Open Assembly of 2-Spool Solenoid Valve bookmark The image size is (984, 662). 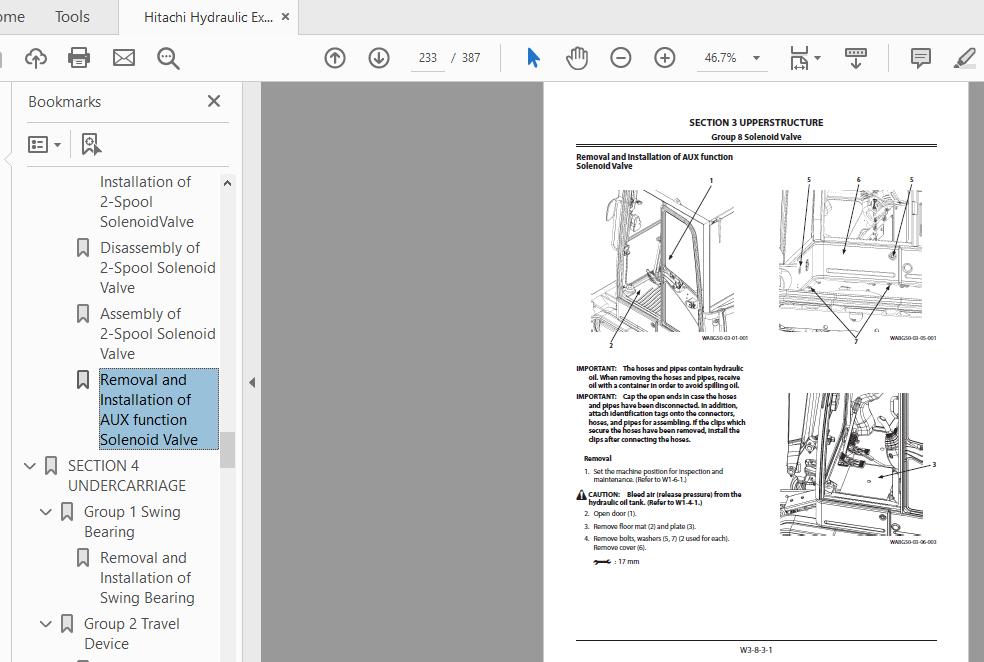pos(158,334)
